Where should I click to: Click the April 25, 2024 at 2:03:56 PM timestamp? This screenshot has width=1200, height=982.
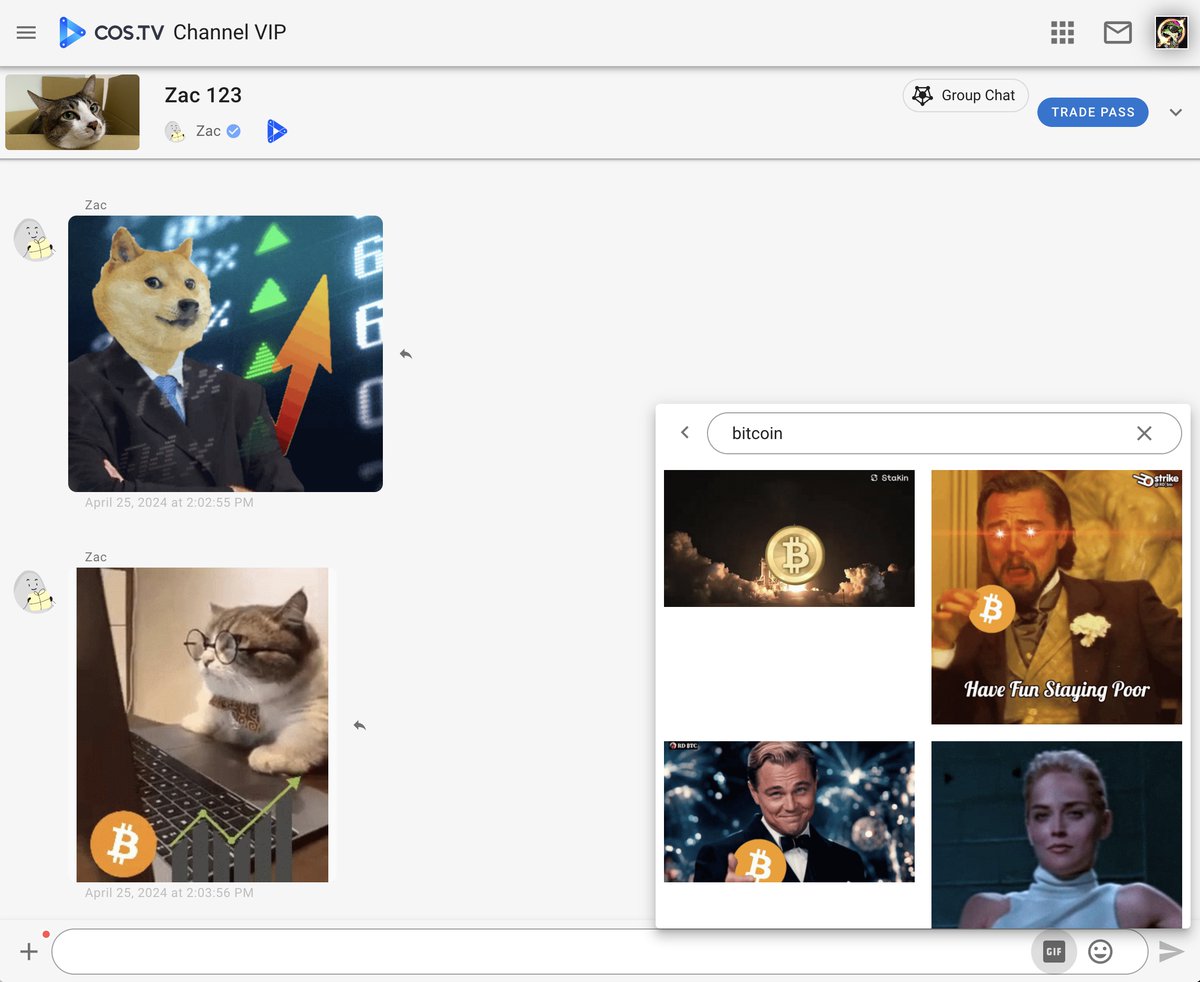169,893
